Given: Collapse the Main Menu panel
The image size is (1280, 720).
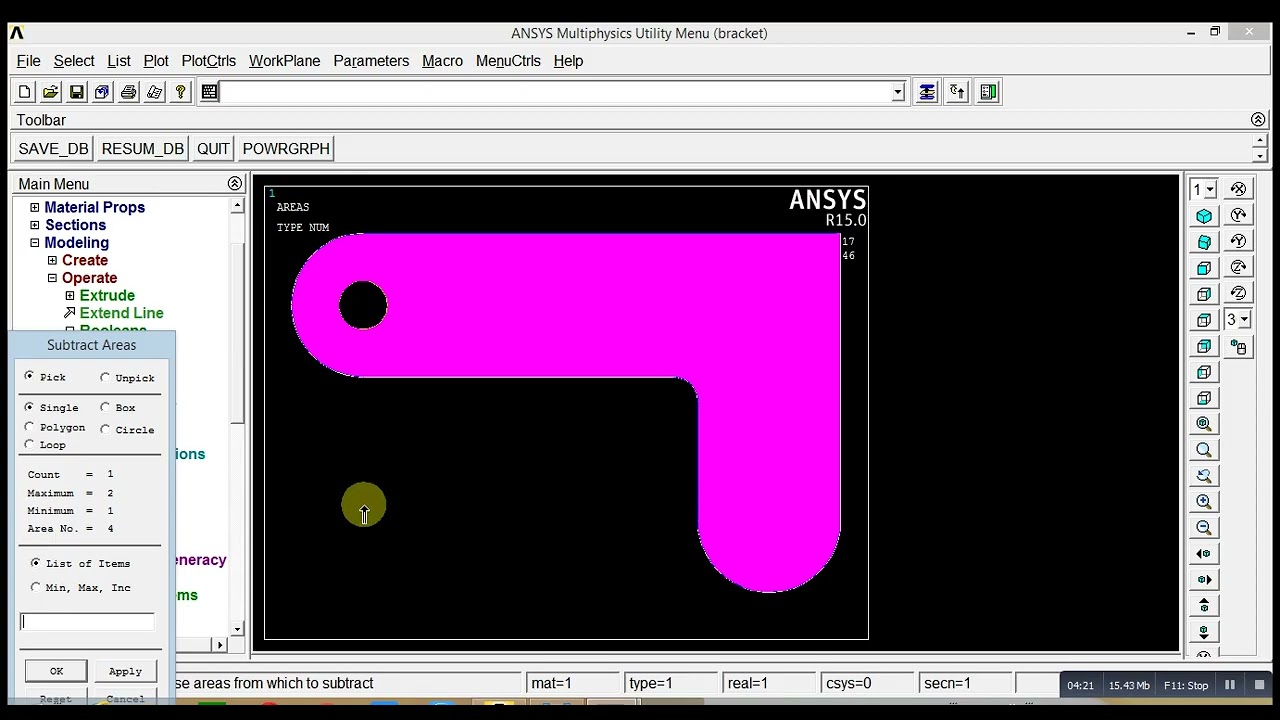Looking at the screenshot, I should click(235, 184).
